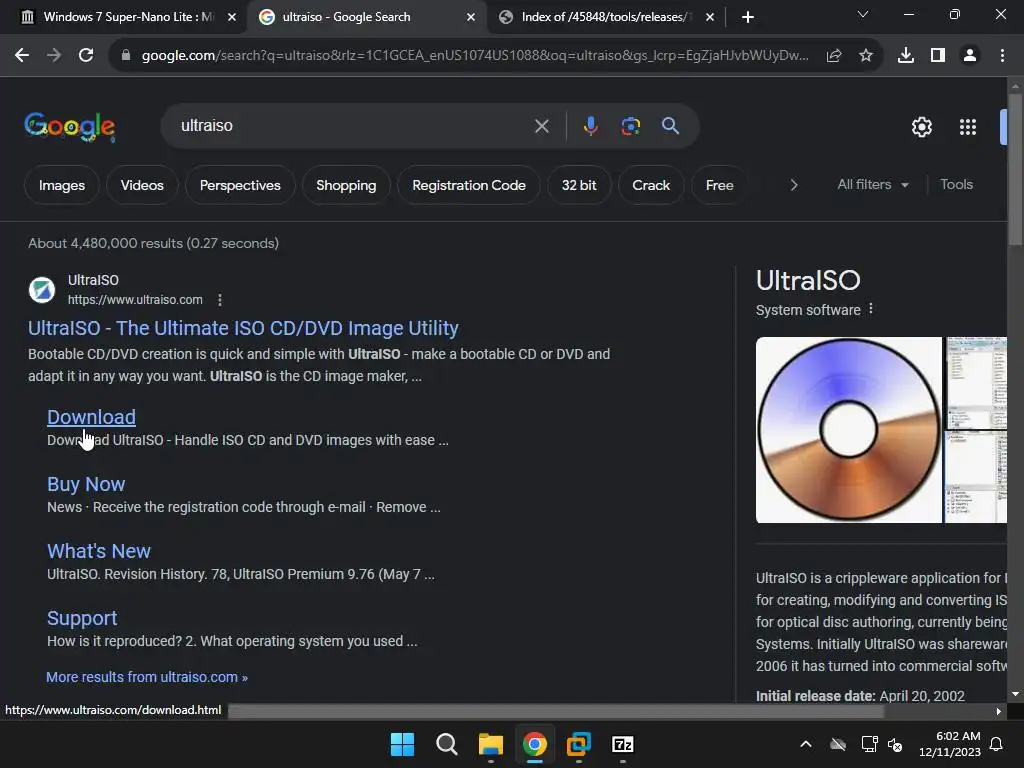Open Windows taskbar Search
This screenshot has width=1024, height=768.
pyautogui.click(x=447, y=744)
